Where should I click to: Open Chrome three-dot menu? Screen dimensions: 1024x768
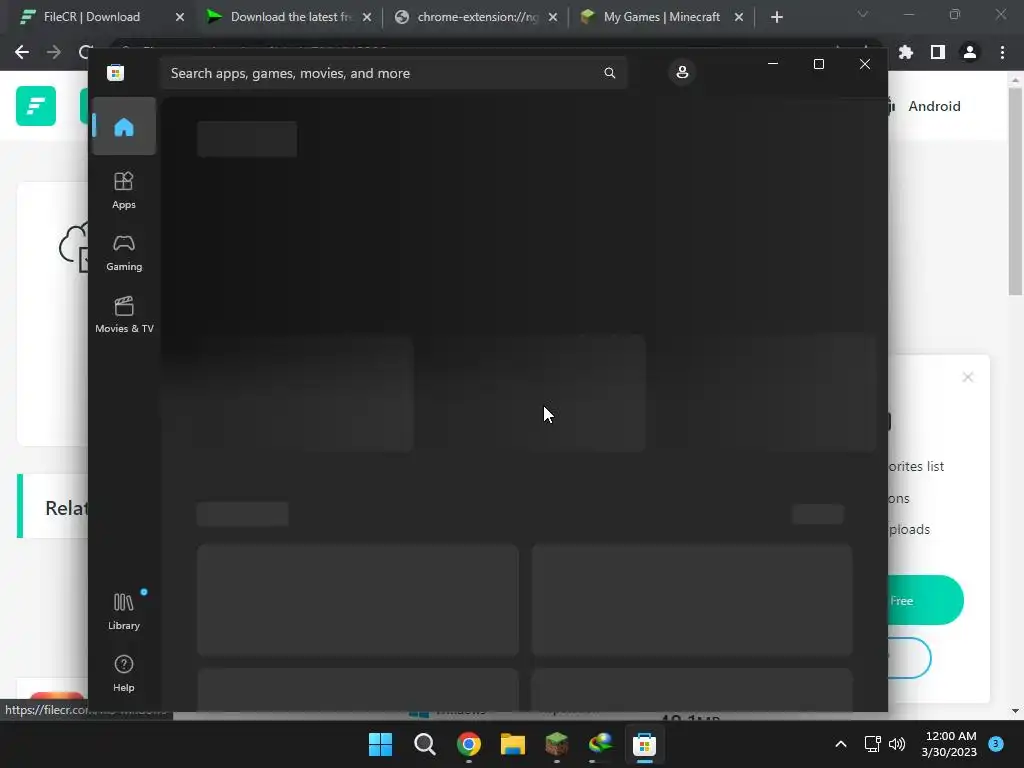[x=1002, y=52]
